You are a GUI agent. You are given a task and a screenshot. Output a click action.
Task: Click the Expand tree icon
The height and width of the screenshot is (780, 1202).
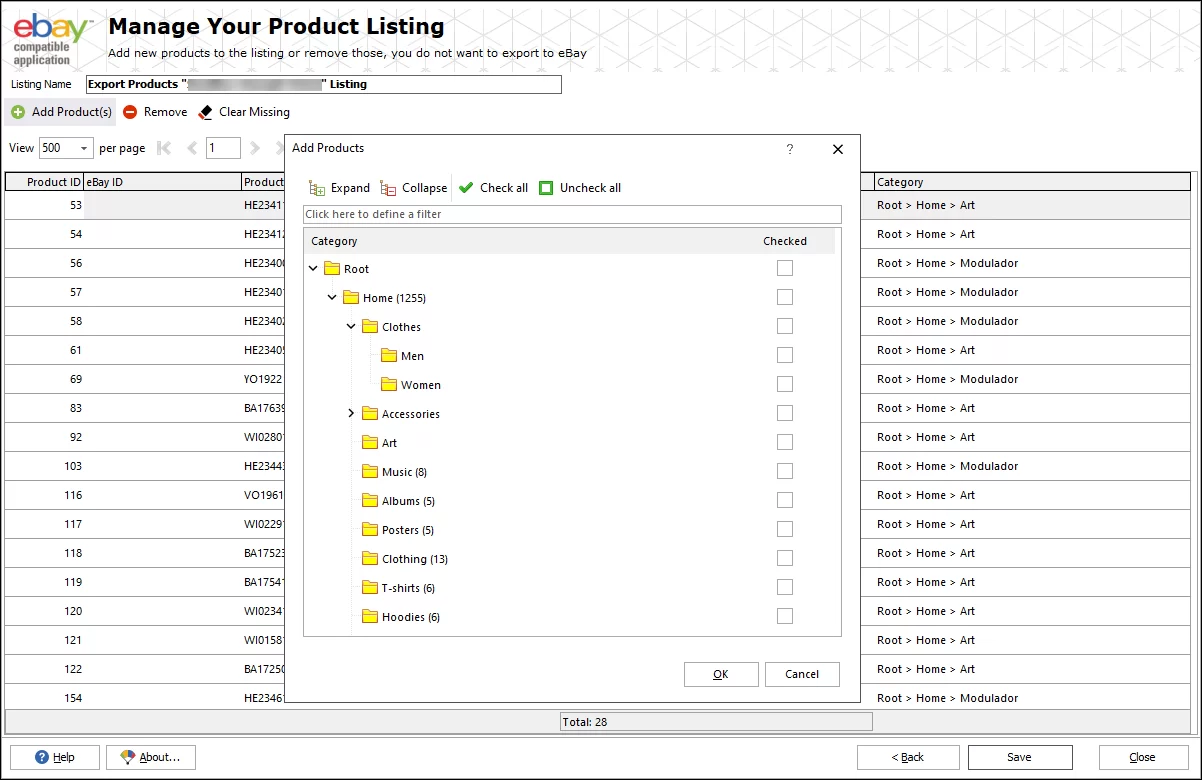(317, 188)
